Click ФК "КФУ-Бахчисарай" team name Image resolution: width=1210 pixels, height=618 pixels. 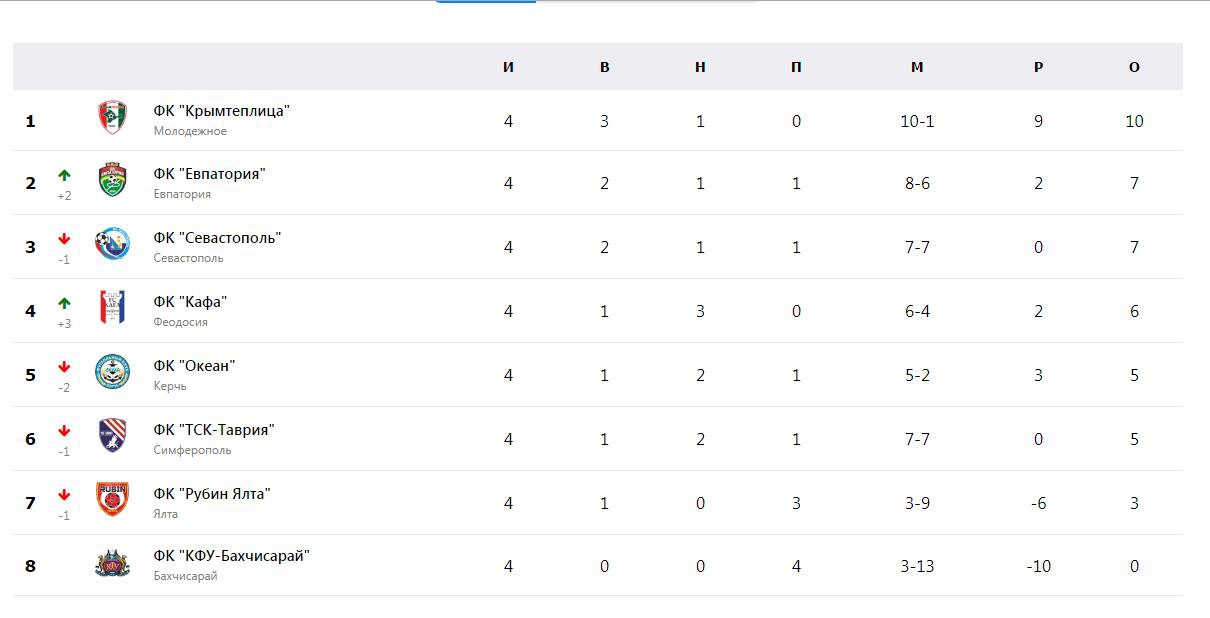click(231, 556)
